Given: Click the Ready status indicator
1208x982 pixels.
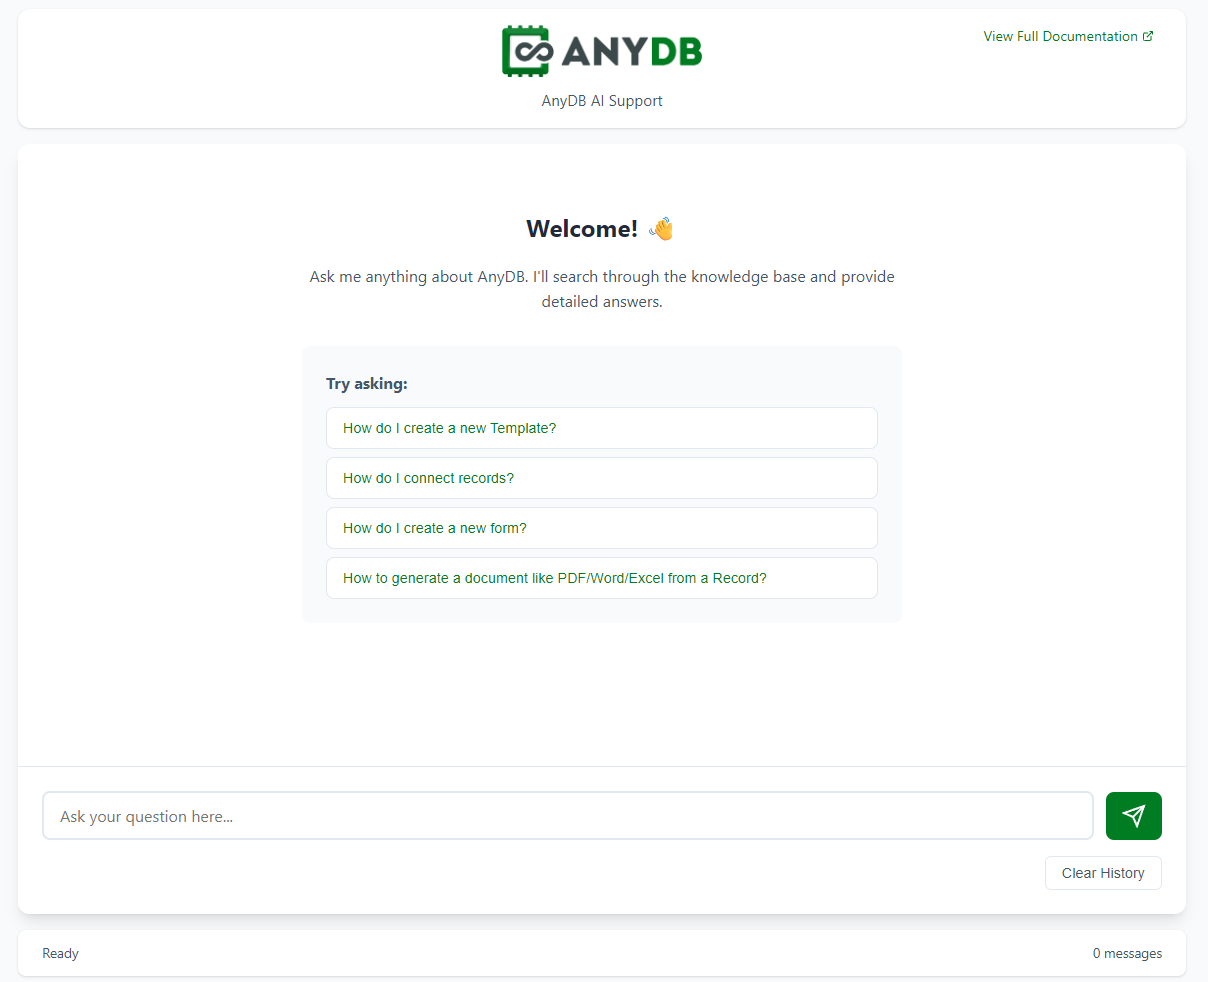Looking at the screenshot, I should tap(60, 953).
